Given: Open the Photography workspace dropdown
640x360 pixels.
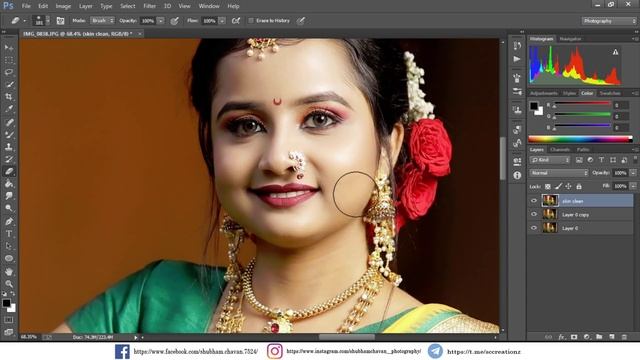Looking at the screenshot, I should [609, 21].
